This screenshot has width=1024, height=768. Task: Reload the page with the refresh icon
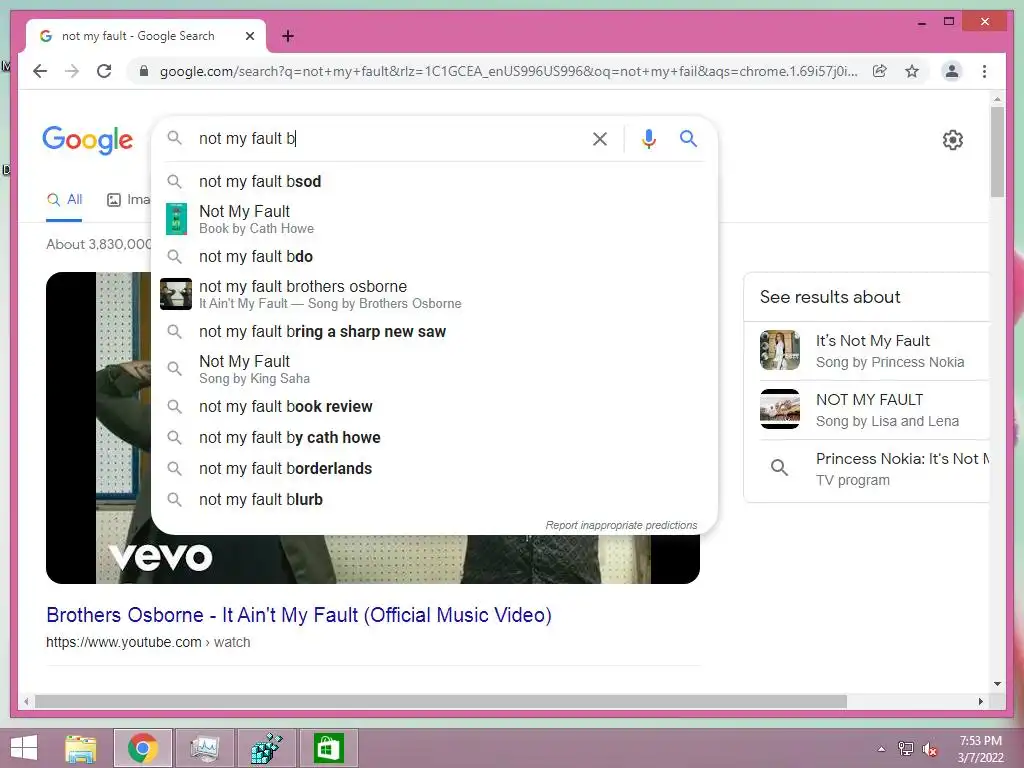[x=104, y=71]
